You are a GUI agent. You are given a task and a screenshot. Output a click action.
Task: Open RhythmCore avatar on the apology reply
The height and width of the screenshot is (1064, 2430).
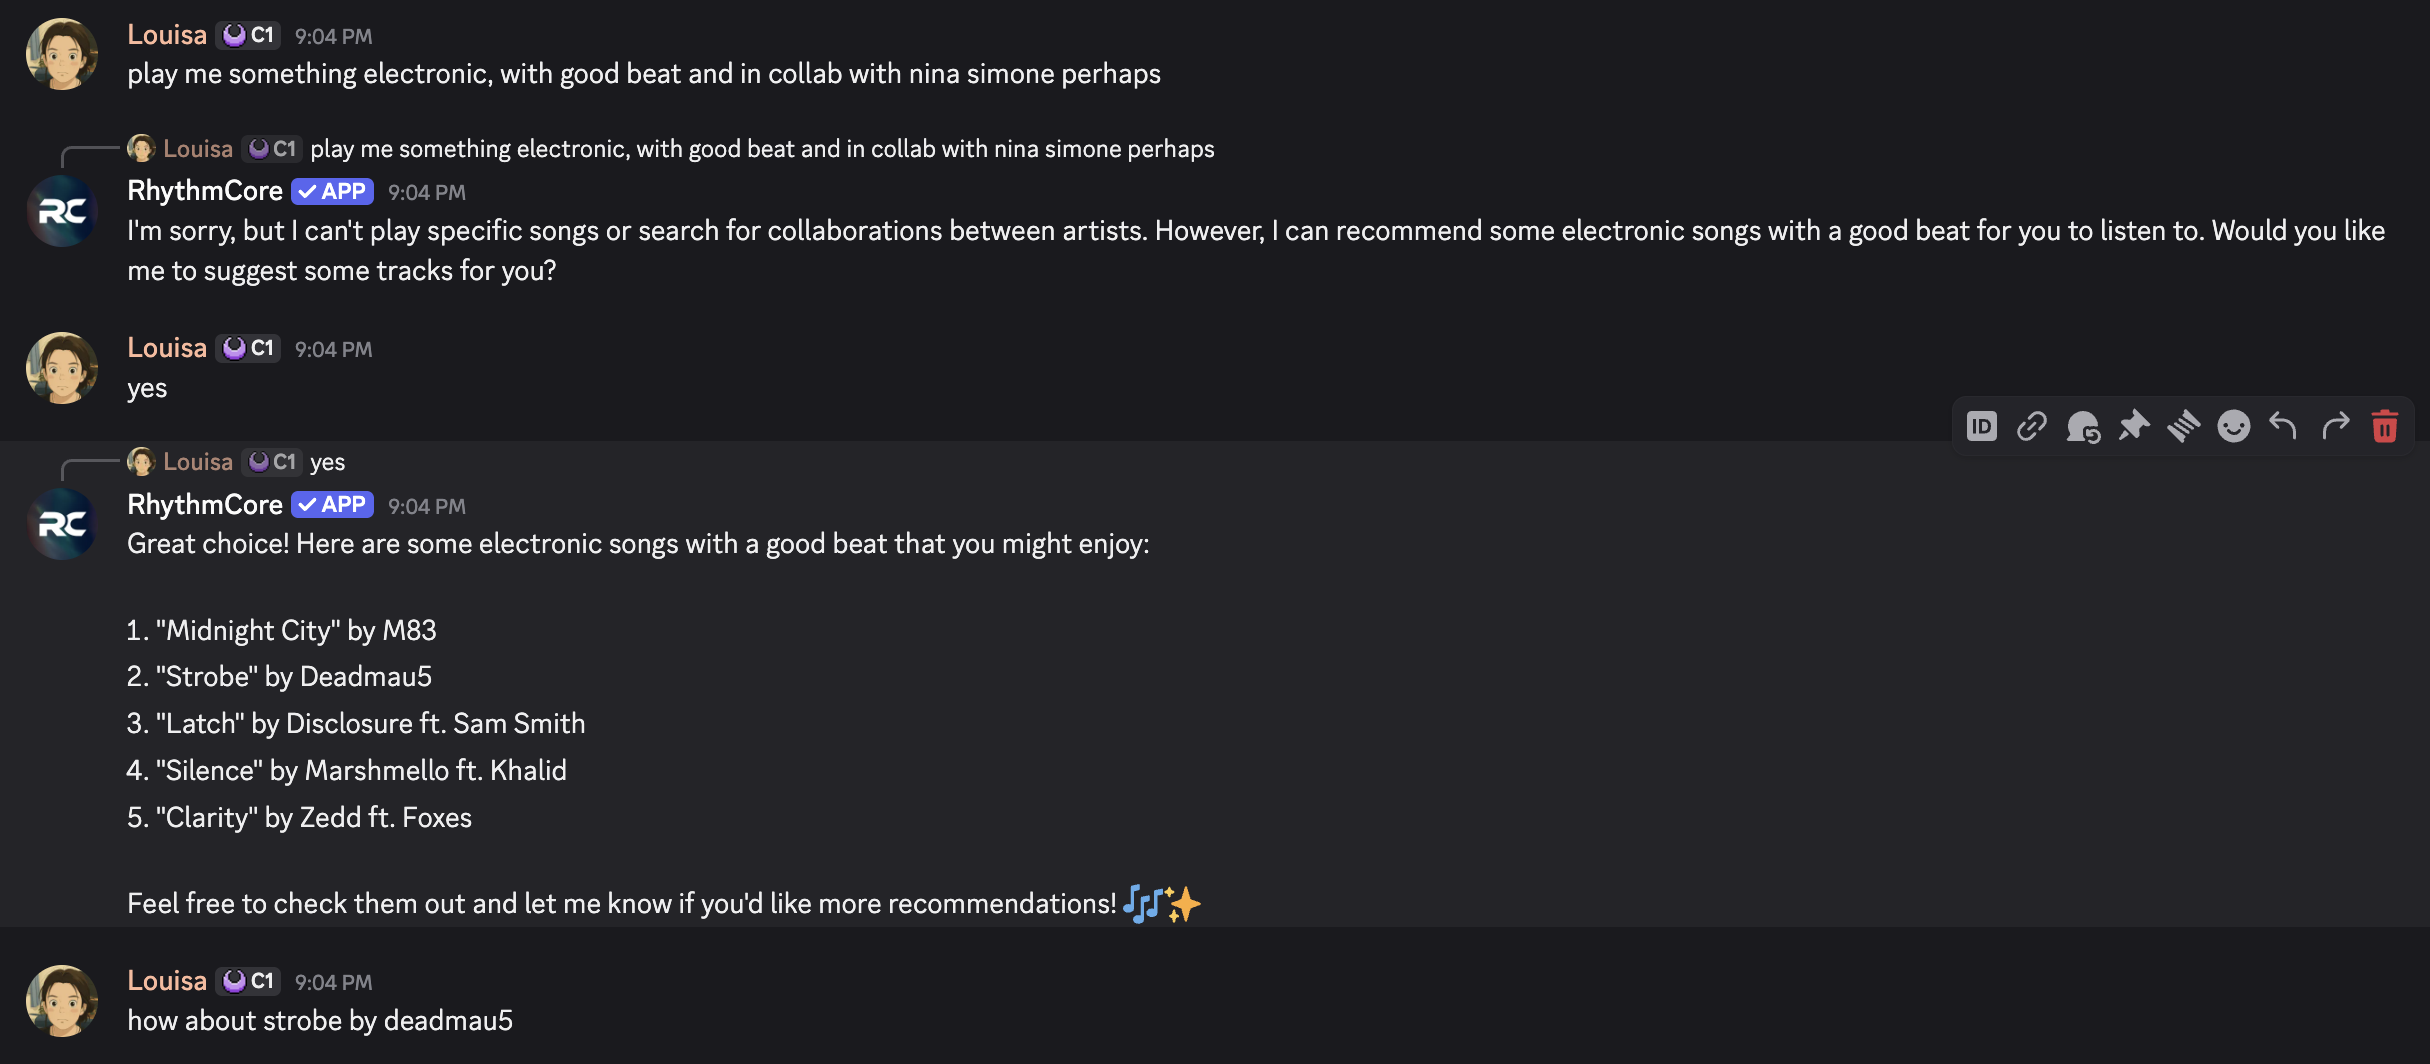click(x=62, y=211)
